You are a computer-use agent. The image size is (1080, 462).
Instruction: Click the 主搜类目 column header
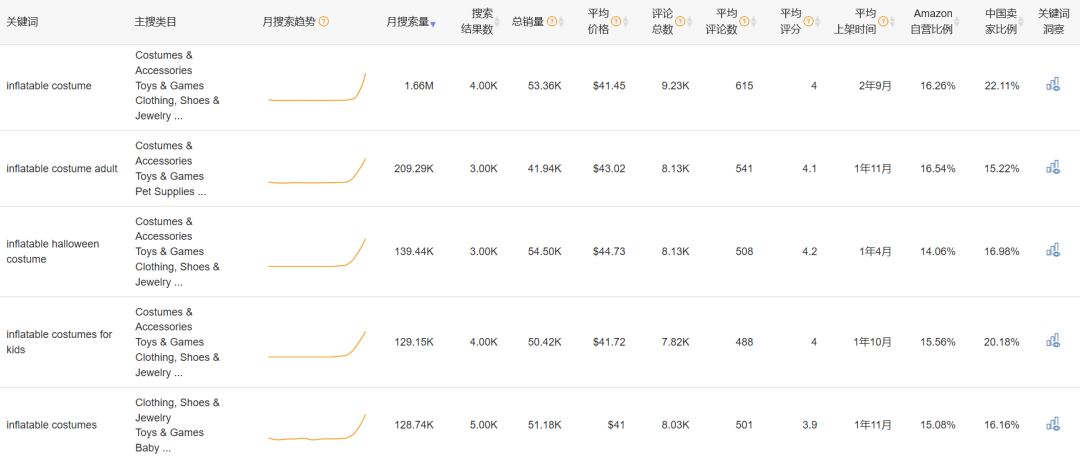156,22
